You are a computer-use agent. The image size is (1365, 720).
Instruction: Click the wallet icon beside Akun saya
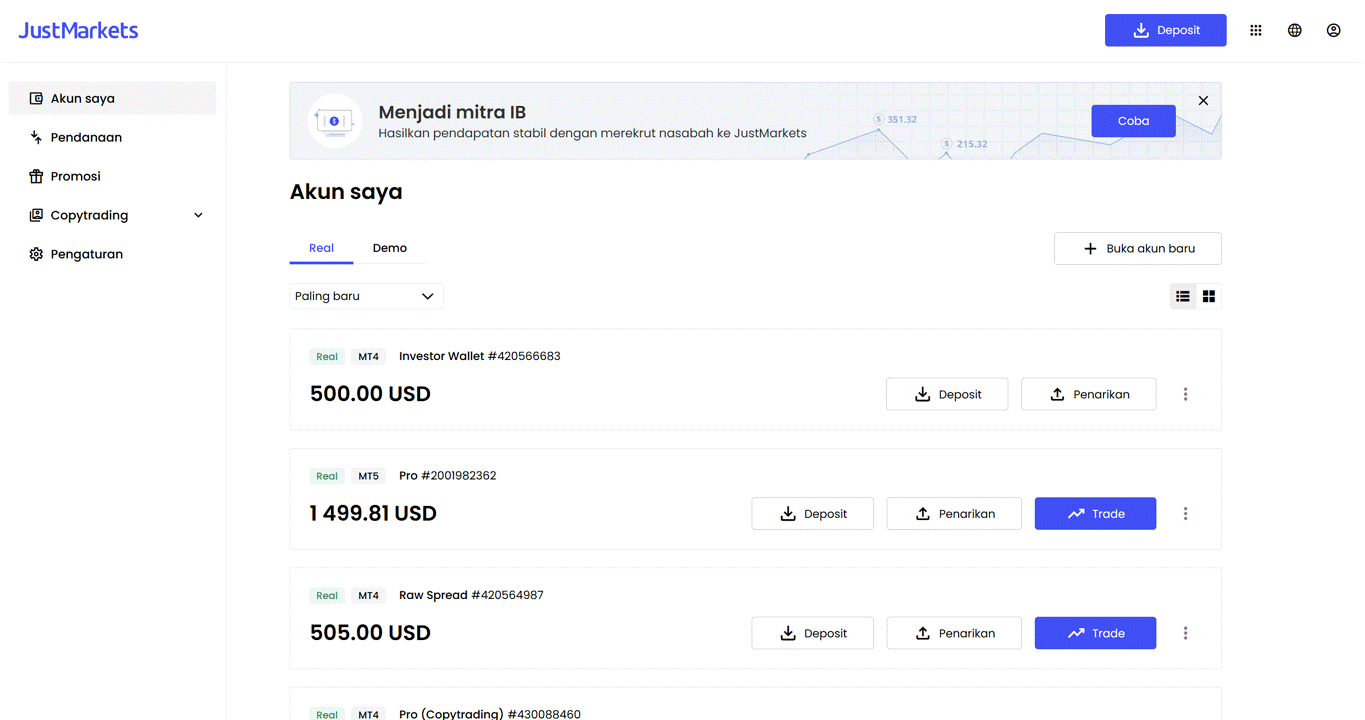coord(36,98)
